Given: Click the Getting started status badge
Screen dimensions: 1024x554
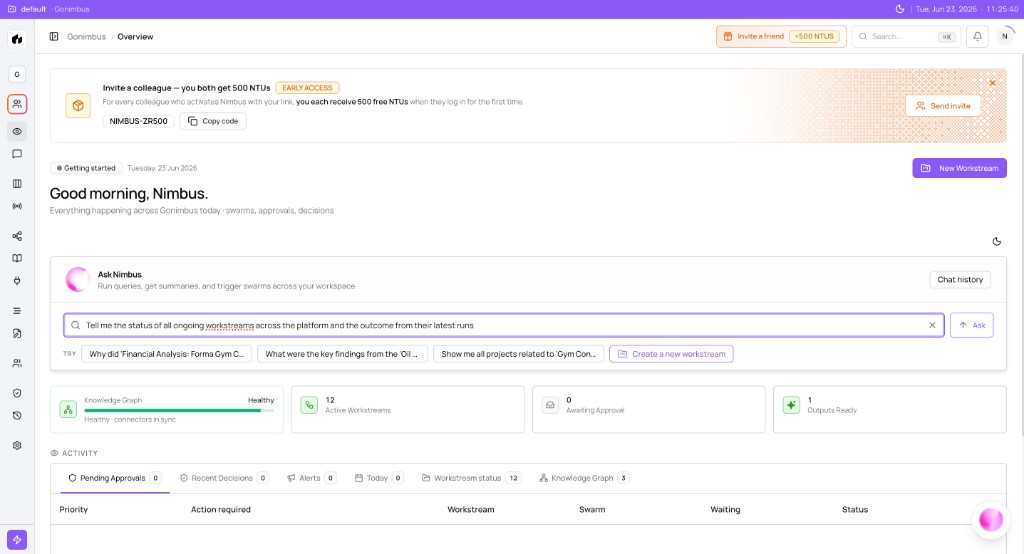Looking at the screenshot, I should click(x=86, y=168).
